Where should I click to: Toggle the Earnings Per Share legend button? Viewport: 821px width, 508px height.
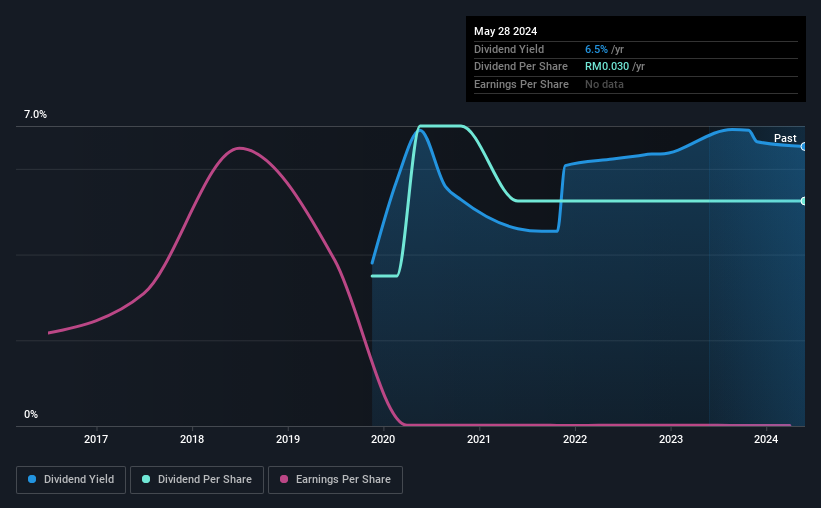coord(335,479)
